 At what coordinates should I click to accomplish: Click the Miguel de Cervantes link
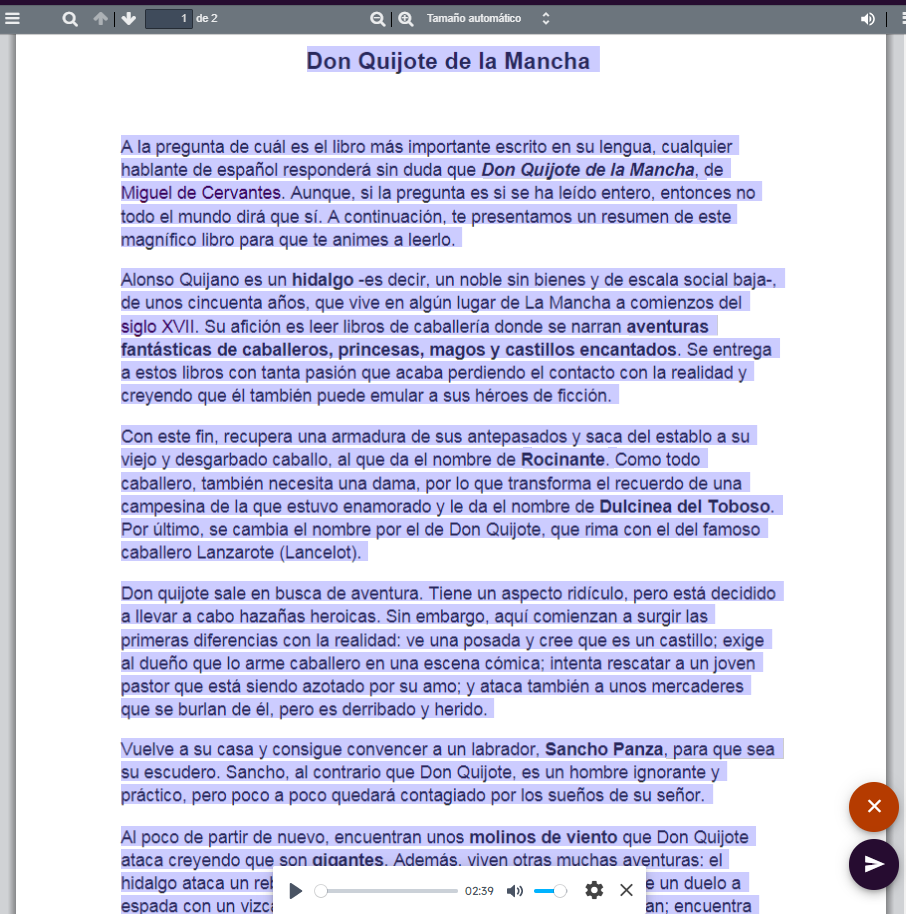click(201, 193)
